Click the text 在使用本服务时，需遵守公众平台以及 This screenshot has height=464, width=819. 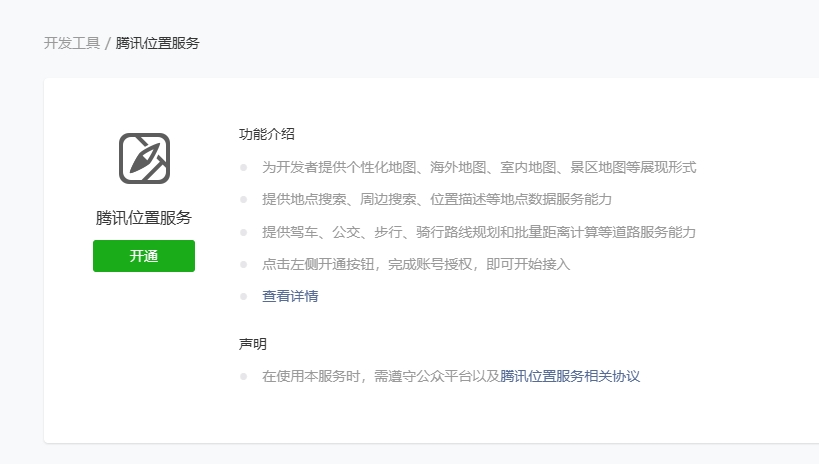pos(381,376)
